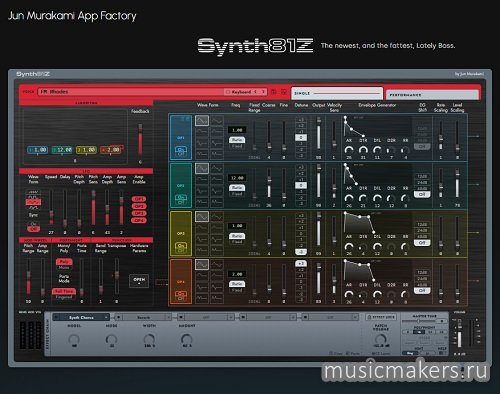Click the OP1 frequency value 1.00 field
This screenshot has height=394, width=500.
237,130
